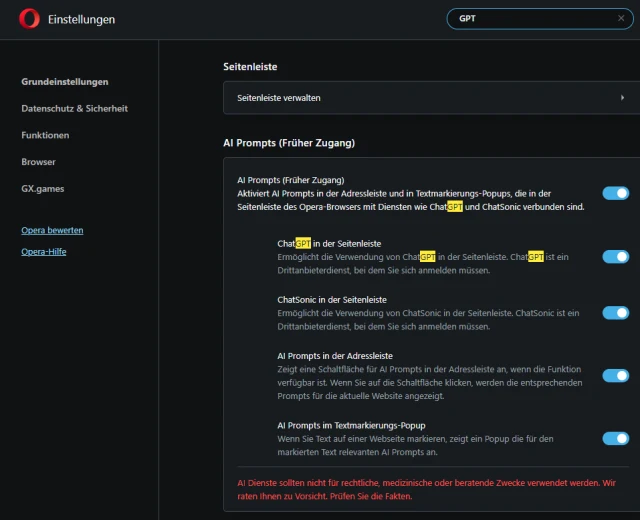The image size is (640, 520).
Task: Toggle ChatGPT in der Seitenleiste off
Action: pos(615,257)
